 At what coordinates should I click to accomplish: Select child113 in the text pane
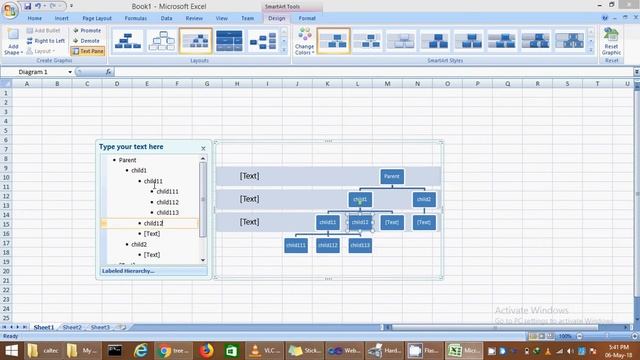tap(167, 213)
